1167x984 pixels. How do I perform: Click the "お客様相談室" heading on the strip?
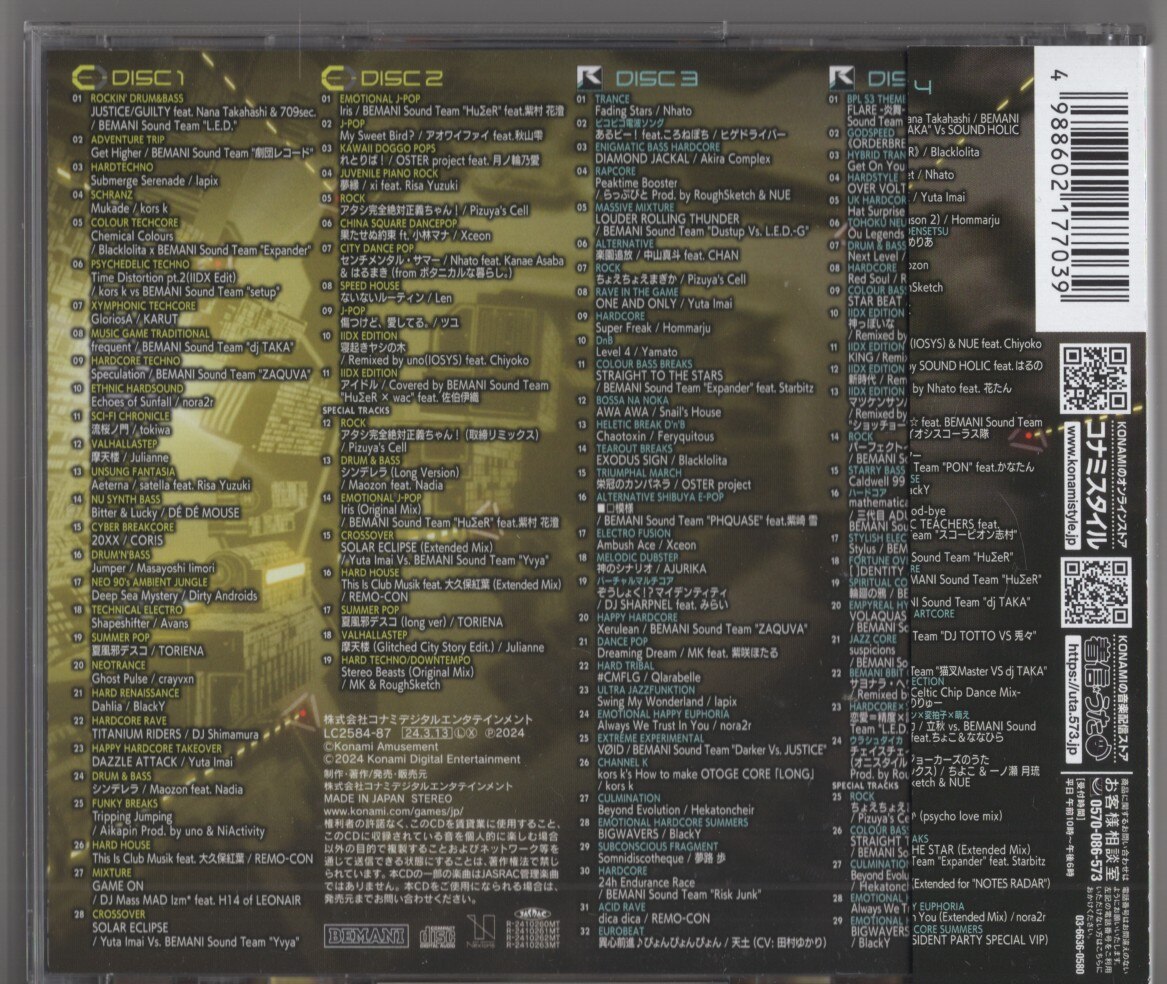coord(1114,829)
